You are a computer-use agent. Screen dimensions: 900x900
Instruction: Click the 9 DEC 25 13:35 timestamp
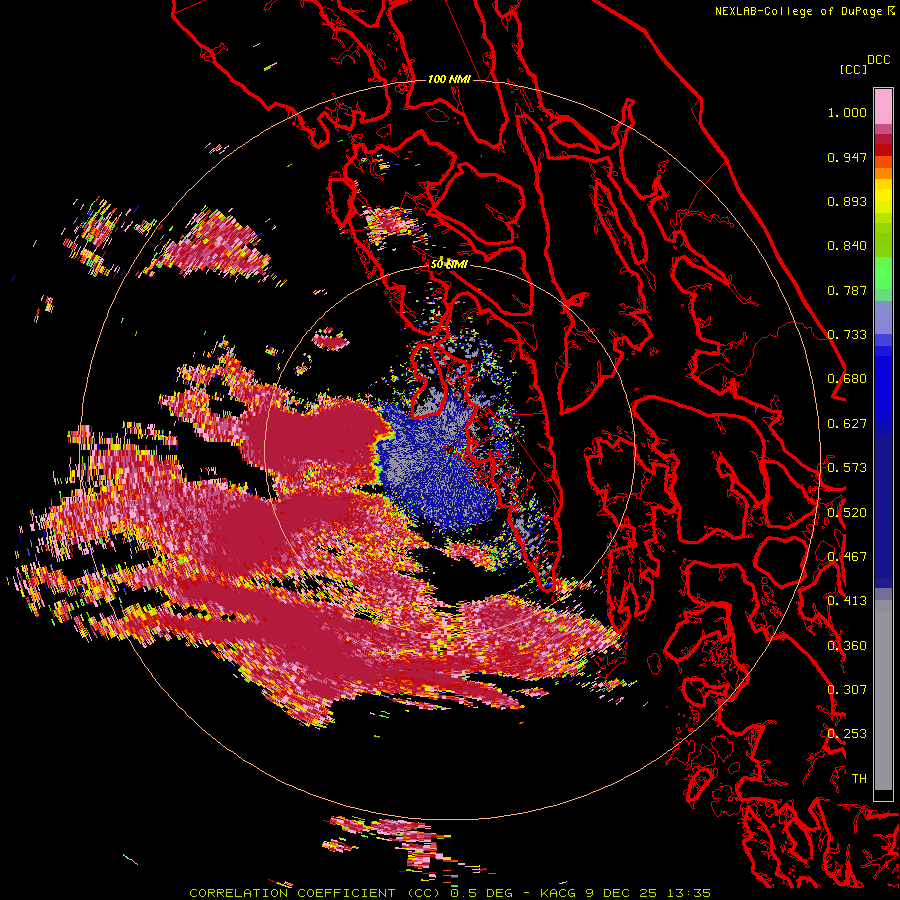tap(649, 893)
